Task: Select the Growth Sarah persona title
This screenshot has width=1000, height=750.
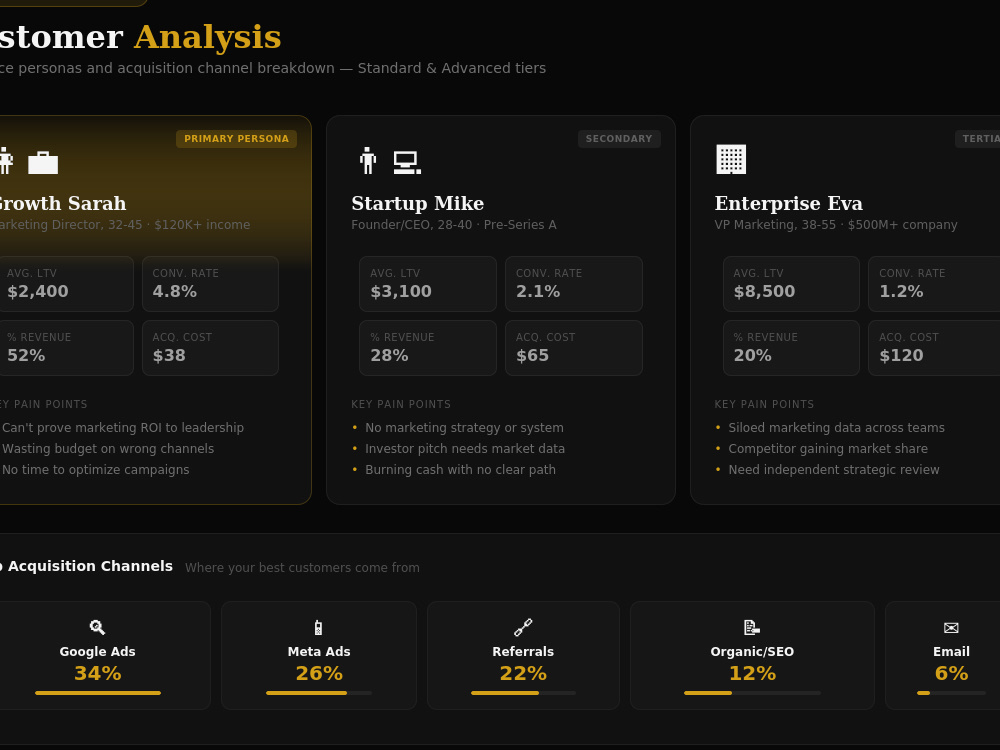Action: pyautogui.click(x=61, y=203)
